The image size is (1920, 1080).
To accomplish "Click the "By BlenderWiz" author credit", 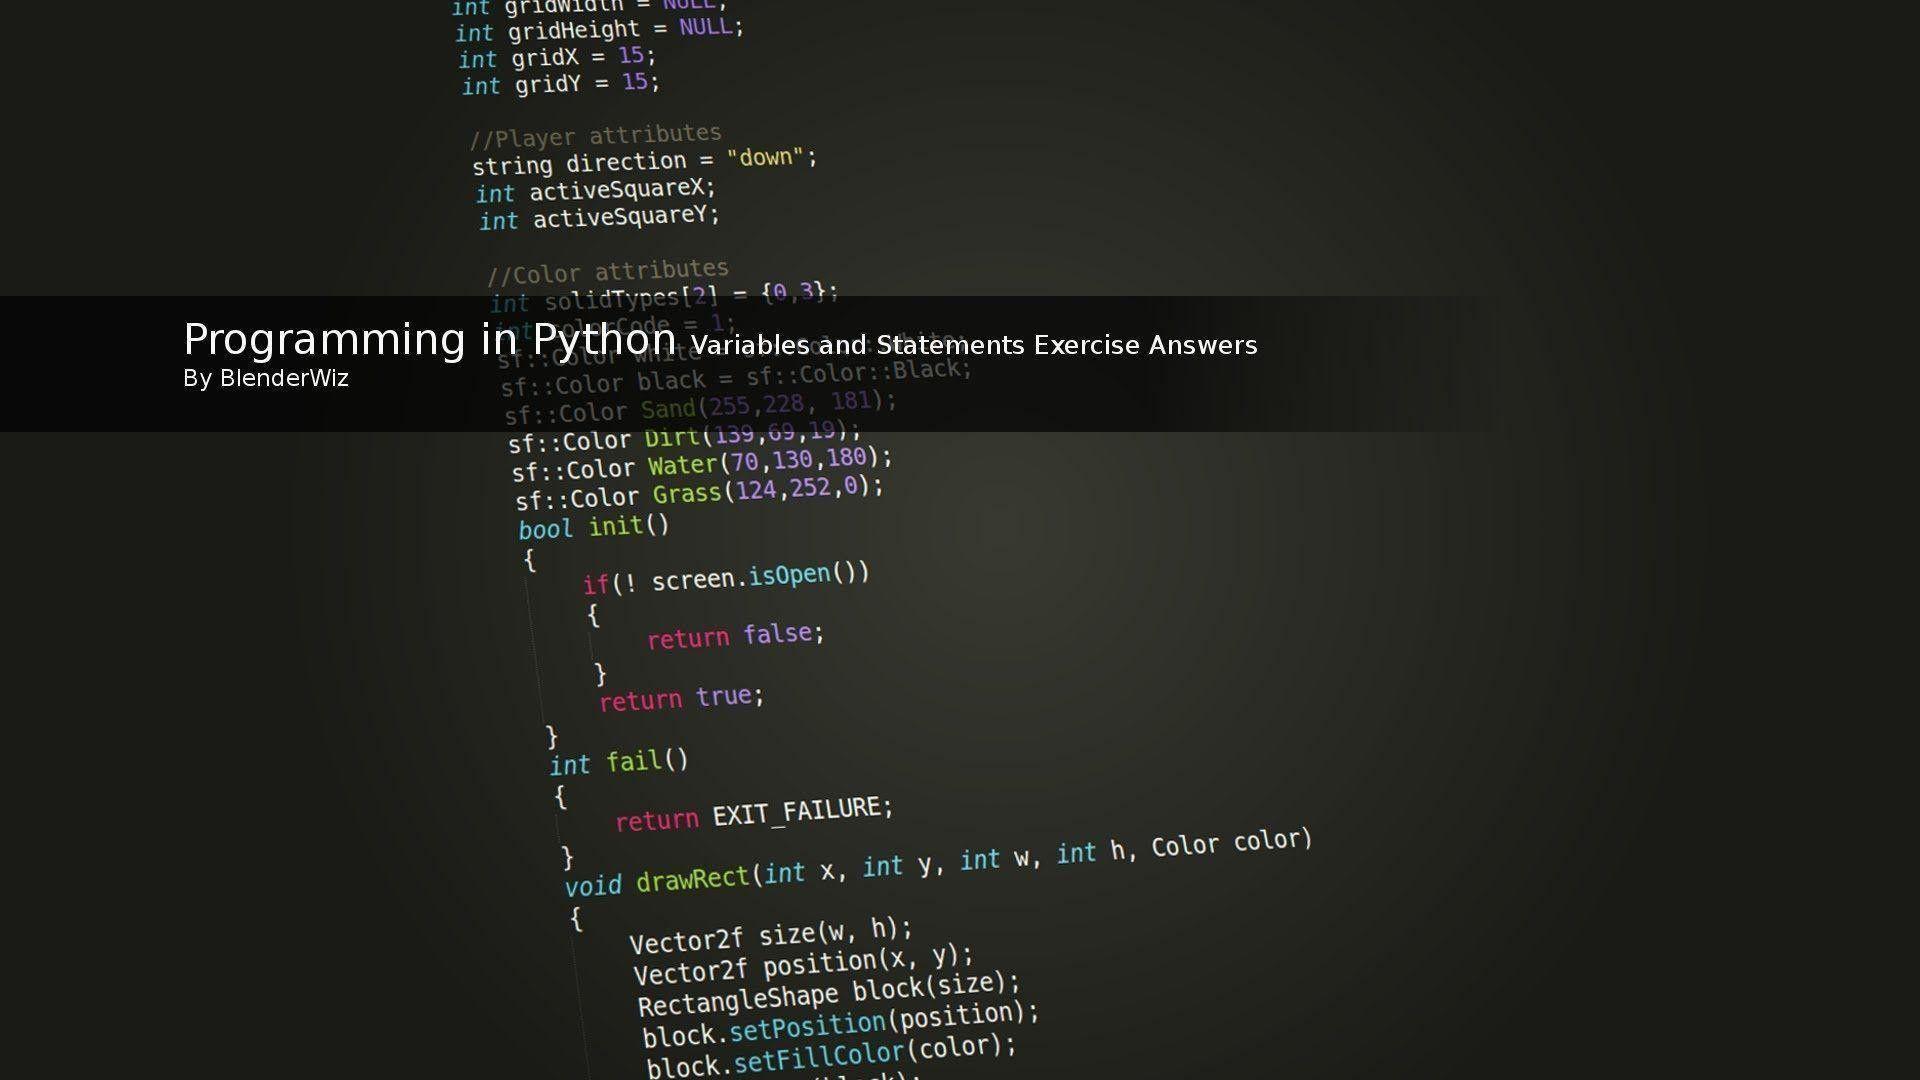I will click(266, 379).
